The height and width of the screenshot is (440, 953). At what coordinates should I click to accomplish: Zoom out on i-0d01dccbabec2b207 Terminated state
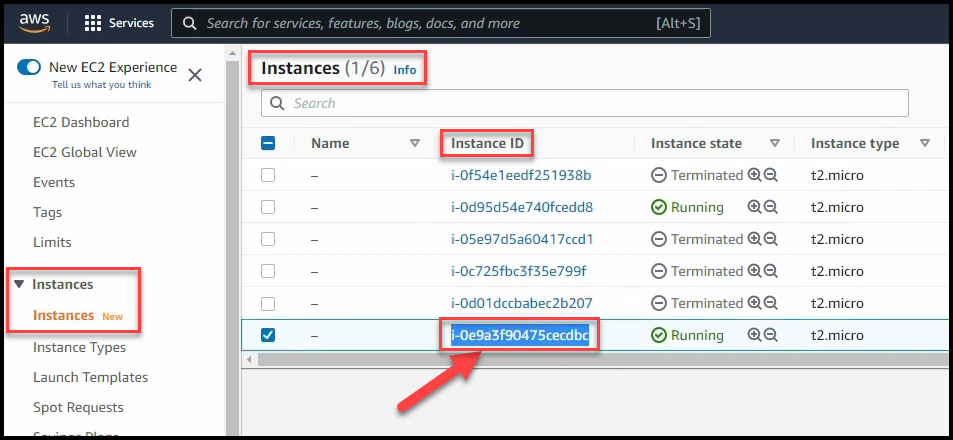(x=770, y=303)
